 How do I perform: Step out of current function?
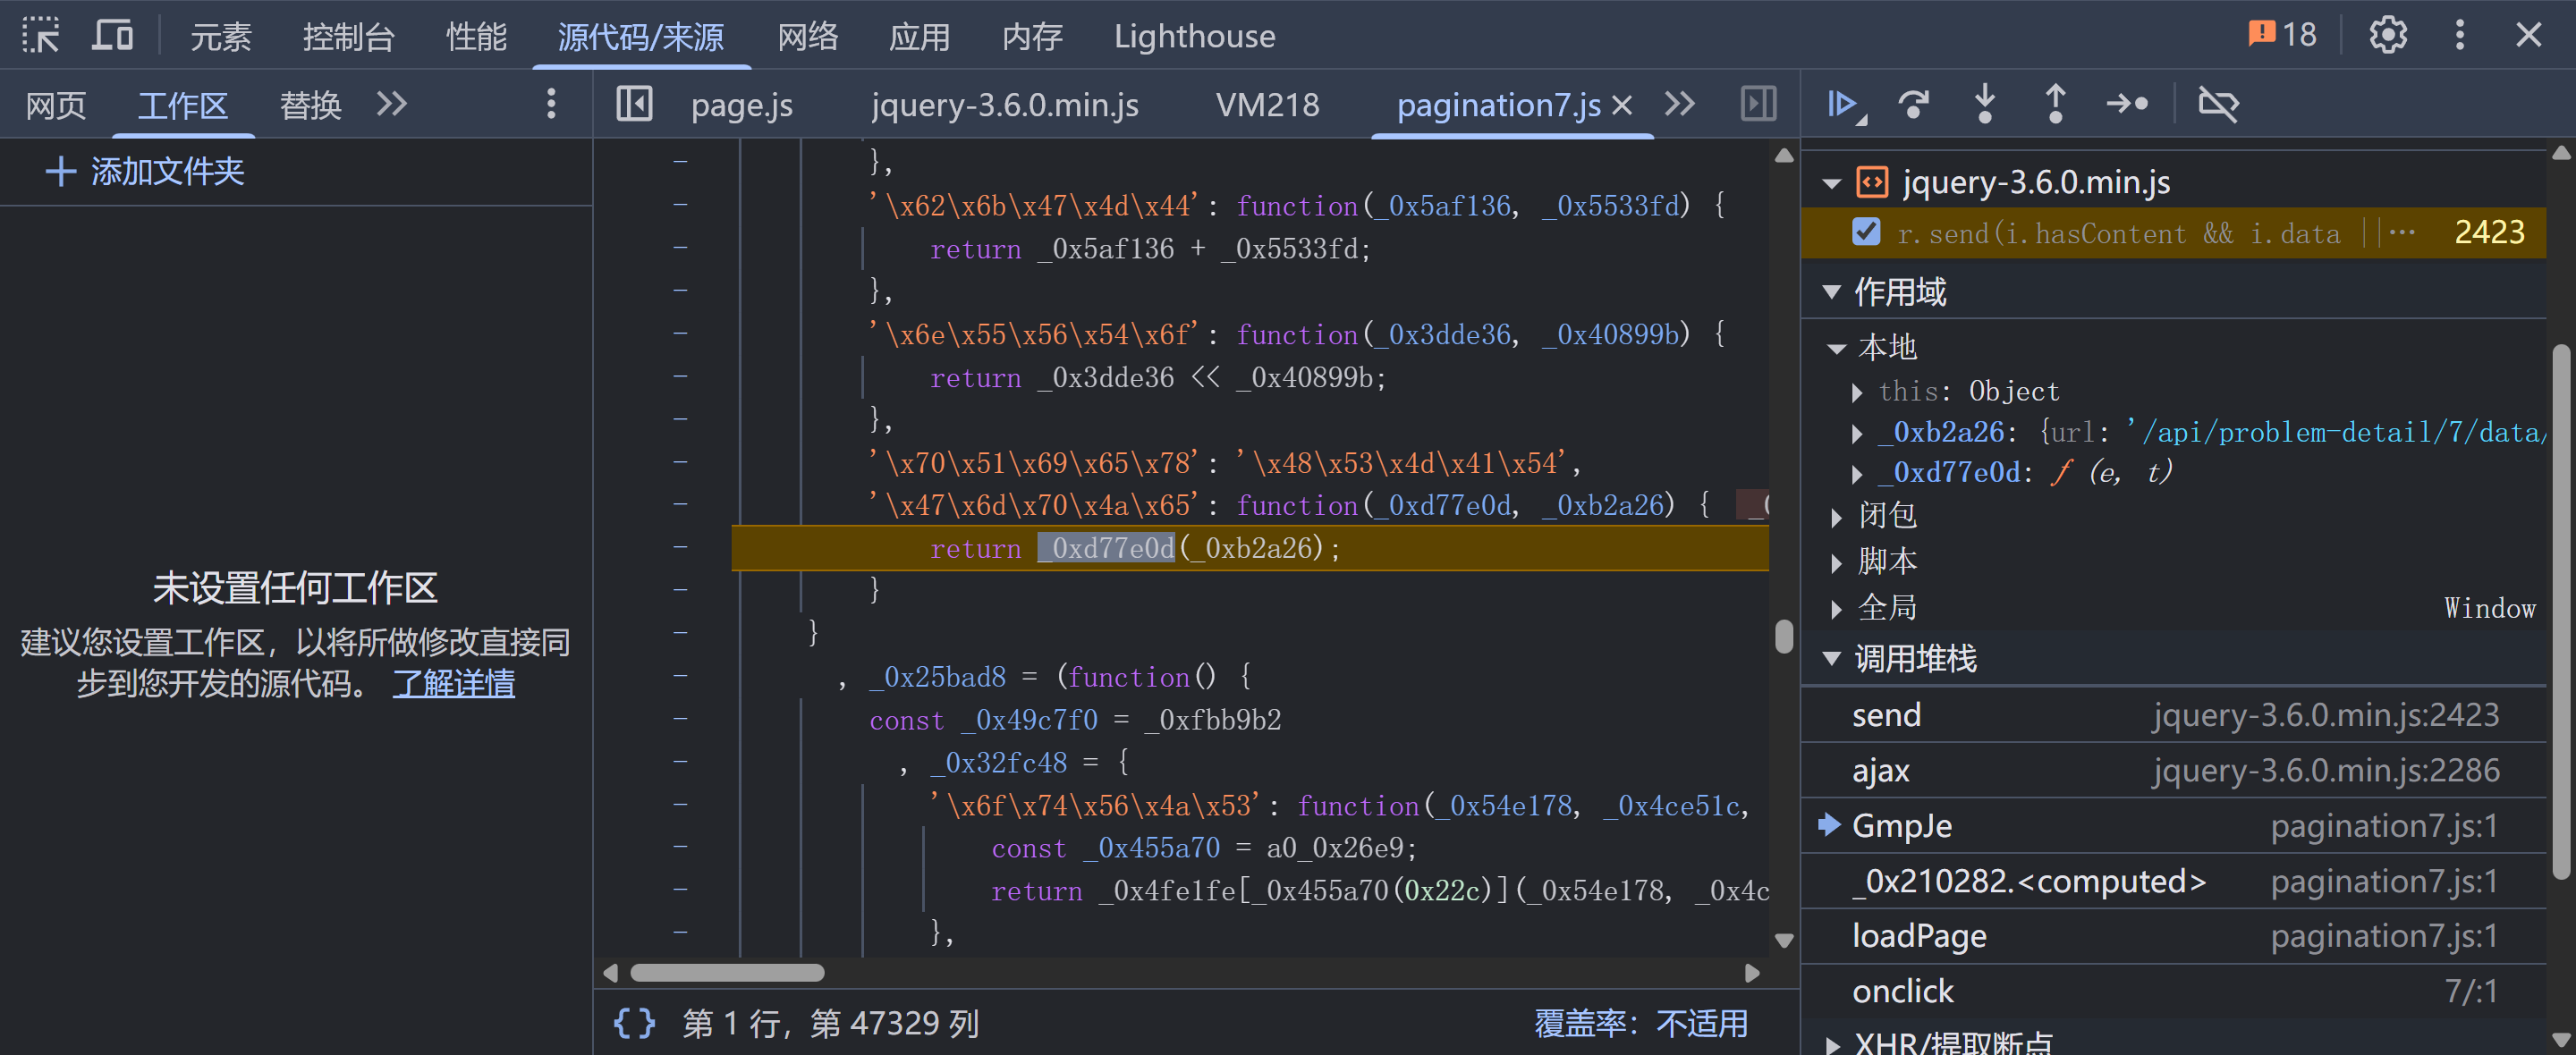[2055, 104]
